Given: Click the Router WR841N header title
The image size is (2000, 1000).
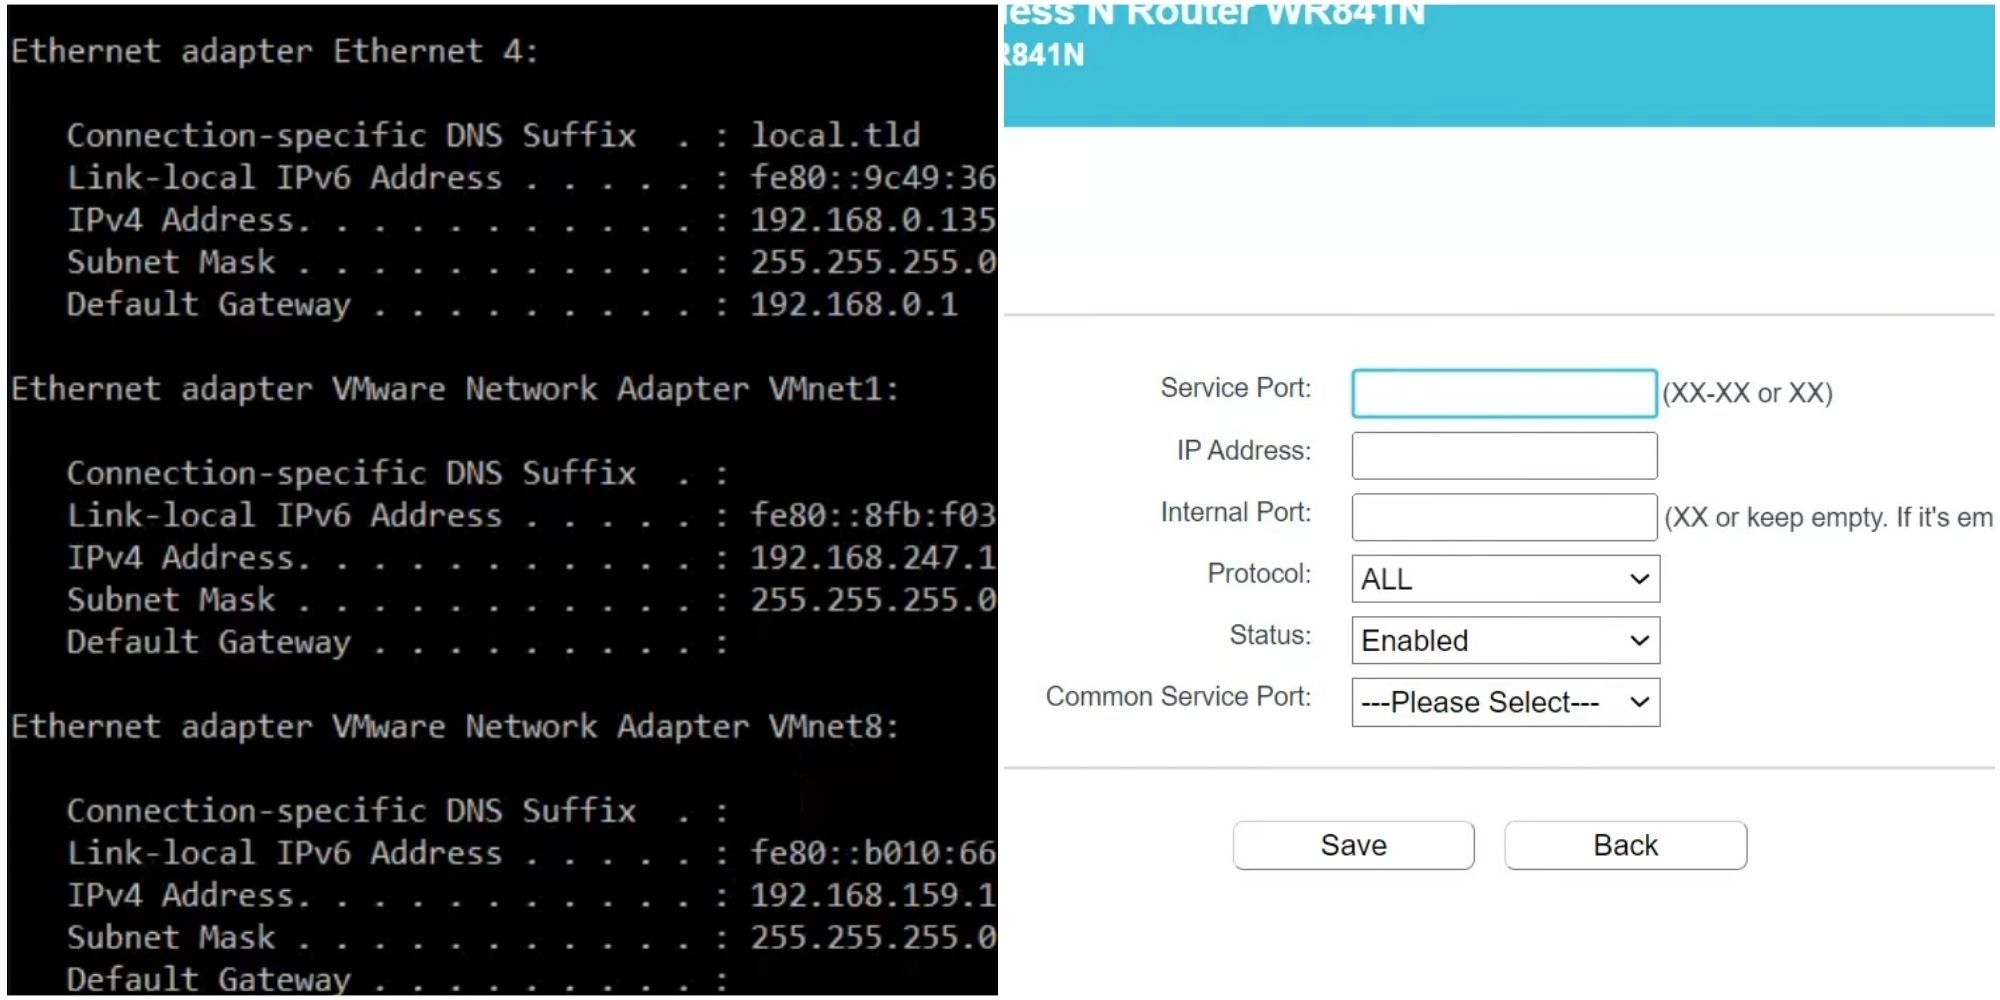Looking at the screenshot, I should point(1214,14).
